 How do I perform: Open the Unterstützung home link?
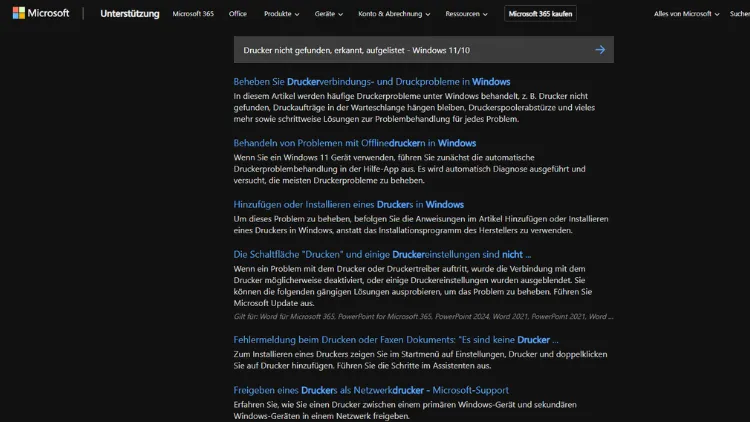(130, 14)
